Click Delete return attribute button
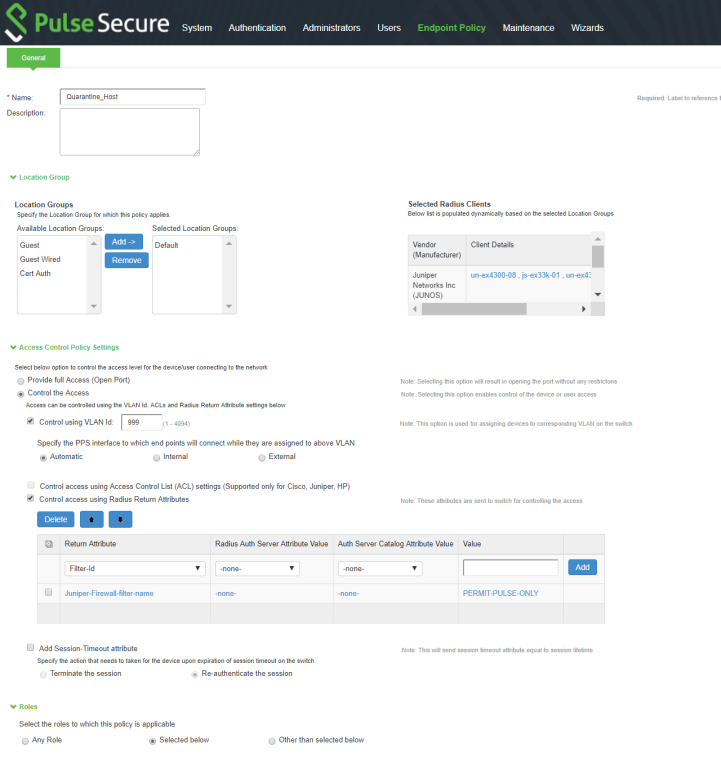The height and width of the screenshot is (757, 721). click(x=56, y=519)
